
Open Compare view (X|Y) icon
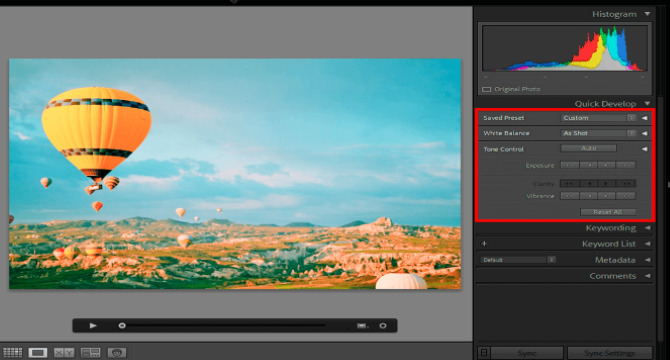click(64, 352)
